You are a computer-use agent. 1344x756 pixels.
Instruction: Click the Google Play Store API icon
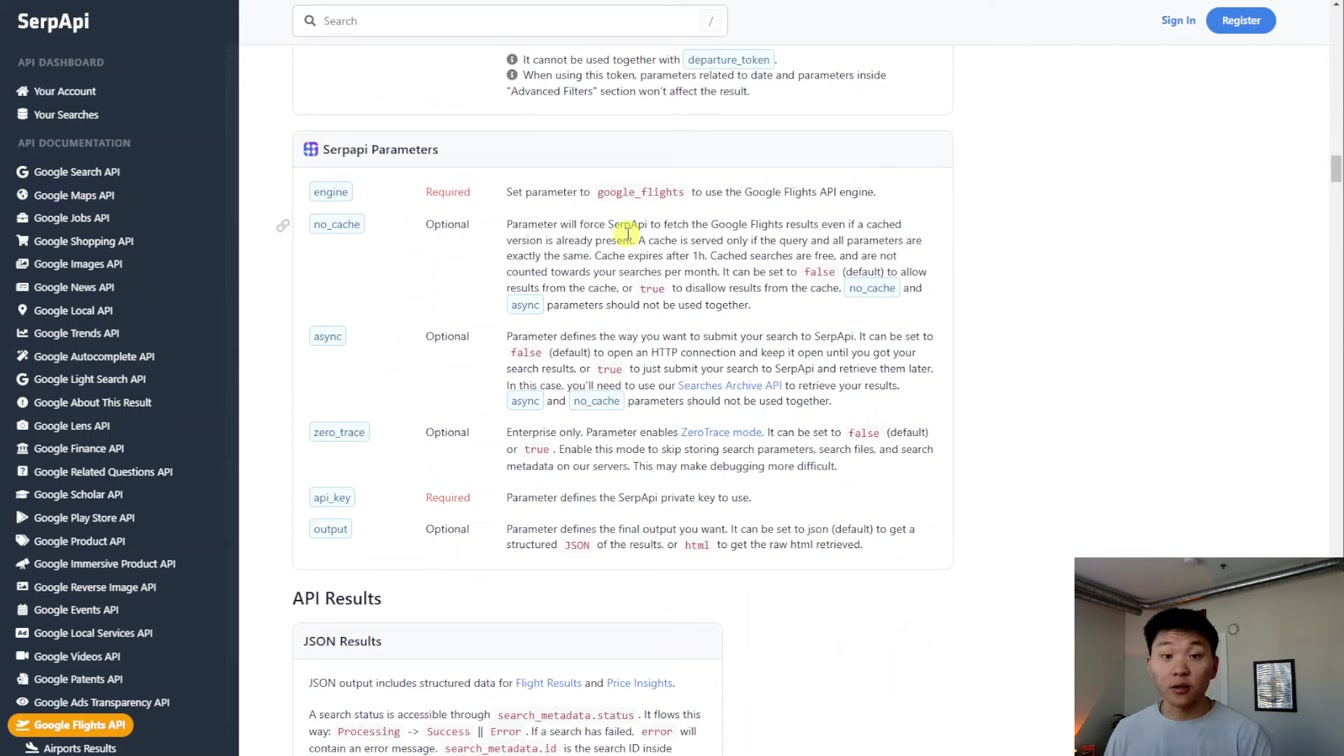click(x=22, y=518)
